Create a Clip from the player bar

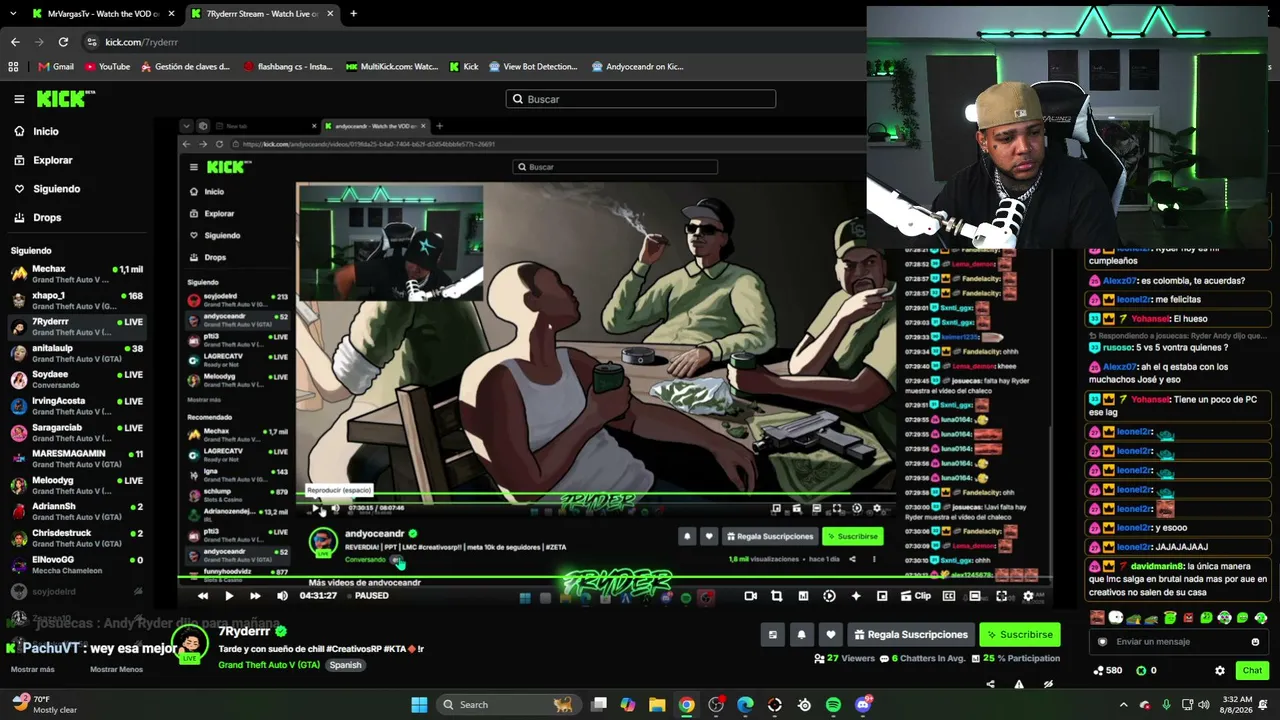point(916,596)
